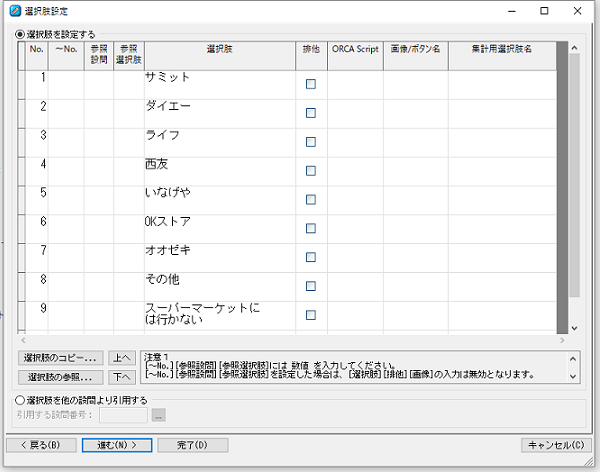Select the ライフ choice cell
The height and width of the screenshot is (472, 602).
point(220,142)
